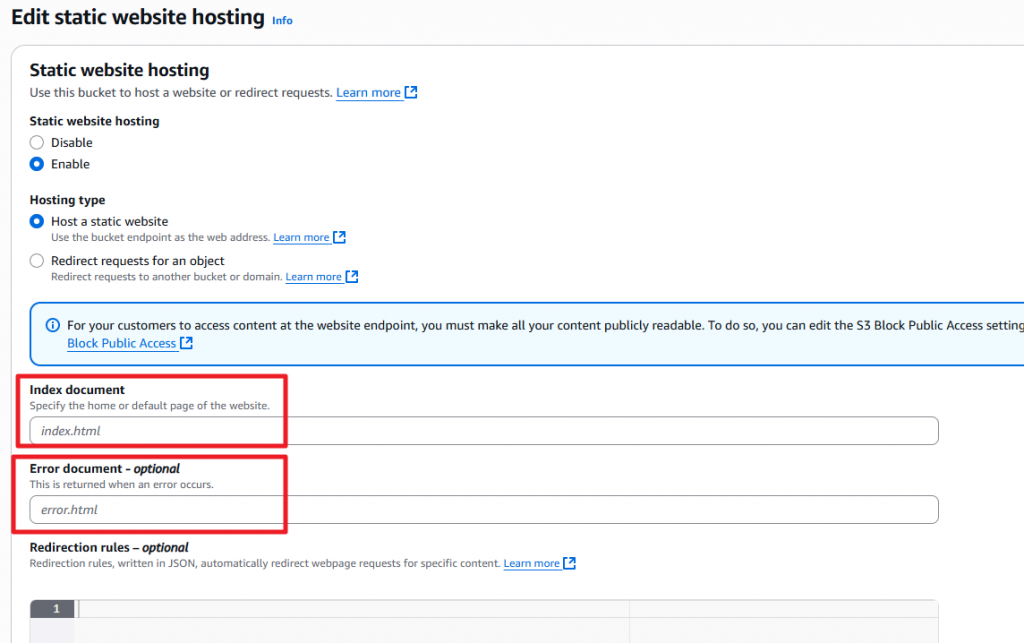This screenshot has height=643, width=1024.
Task: Choose Host a static website option
Action: 37,221
